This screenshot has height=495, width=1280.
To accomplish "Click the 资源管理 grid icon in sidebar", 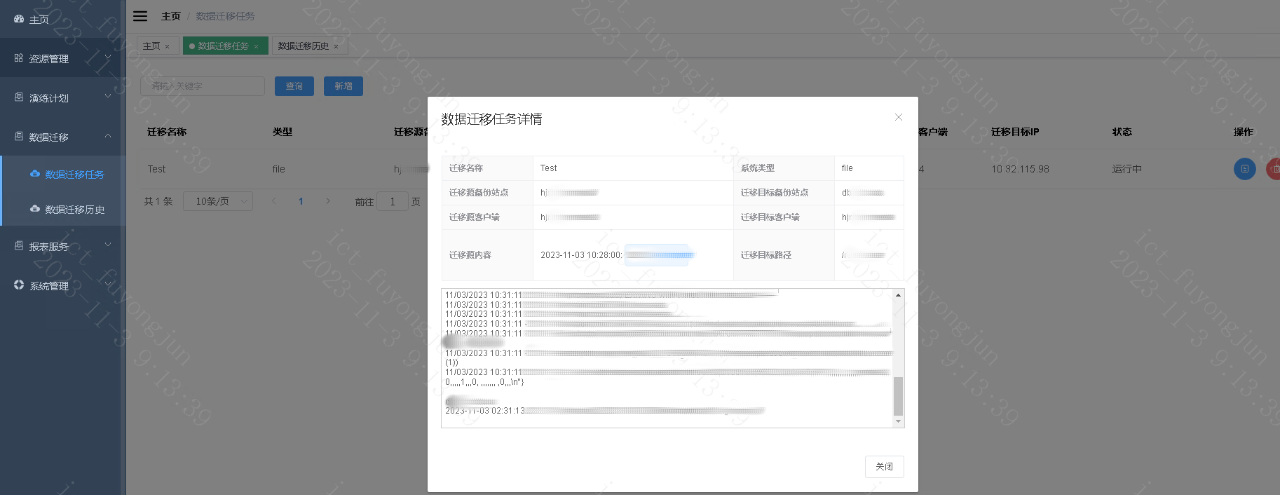I will [19, 58].
